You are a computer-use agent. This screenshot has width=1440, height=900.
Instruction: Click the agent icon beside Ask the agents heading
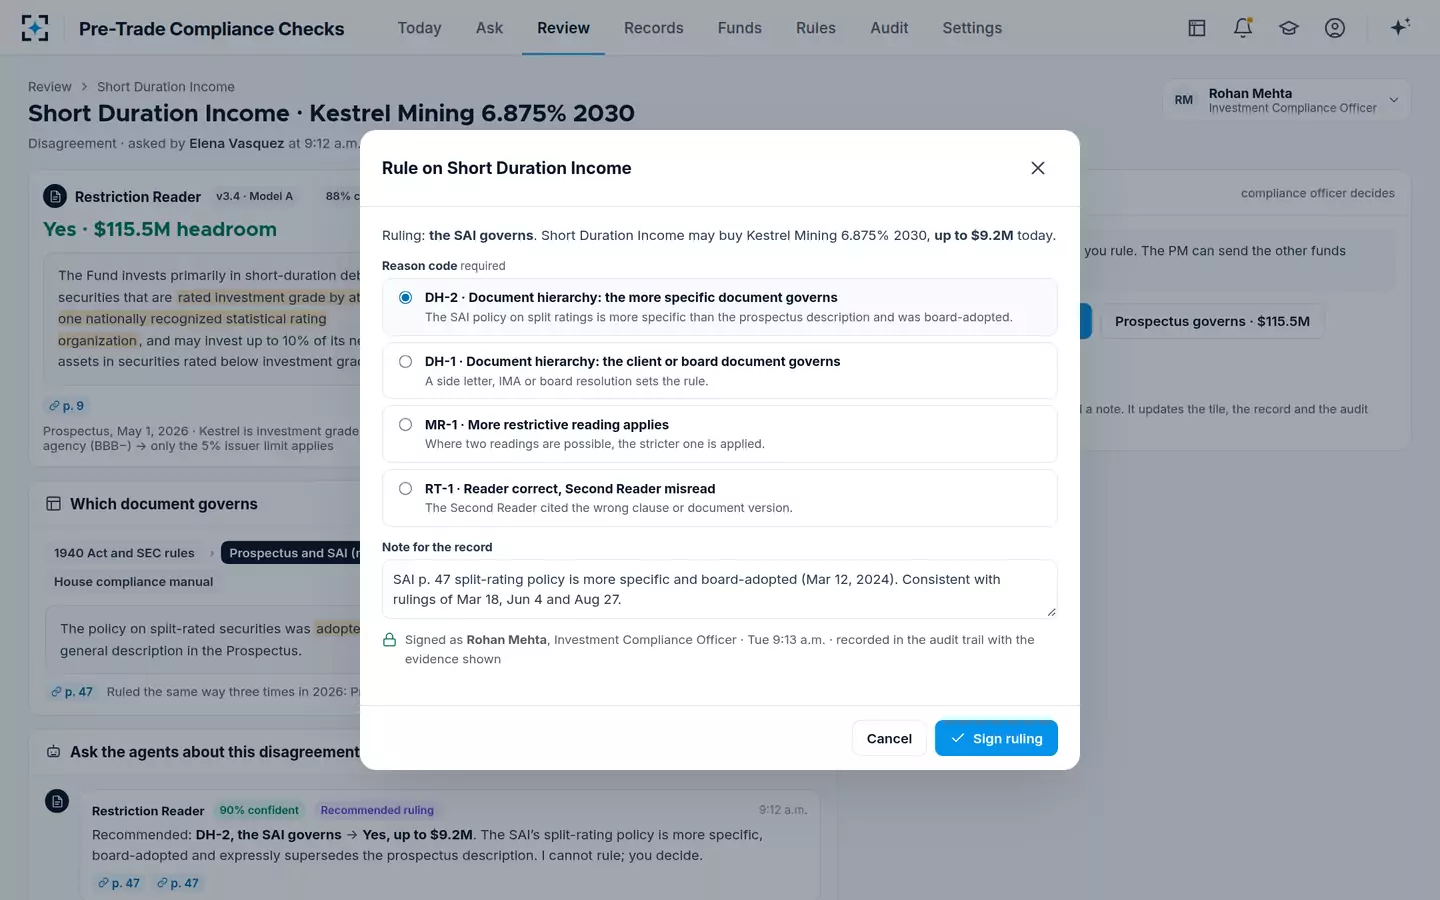tap(54, 752)
